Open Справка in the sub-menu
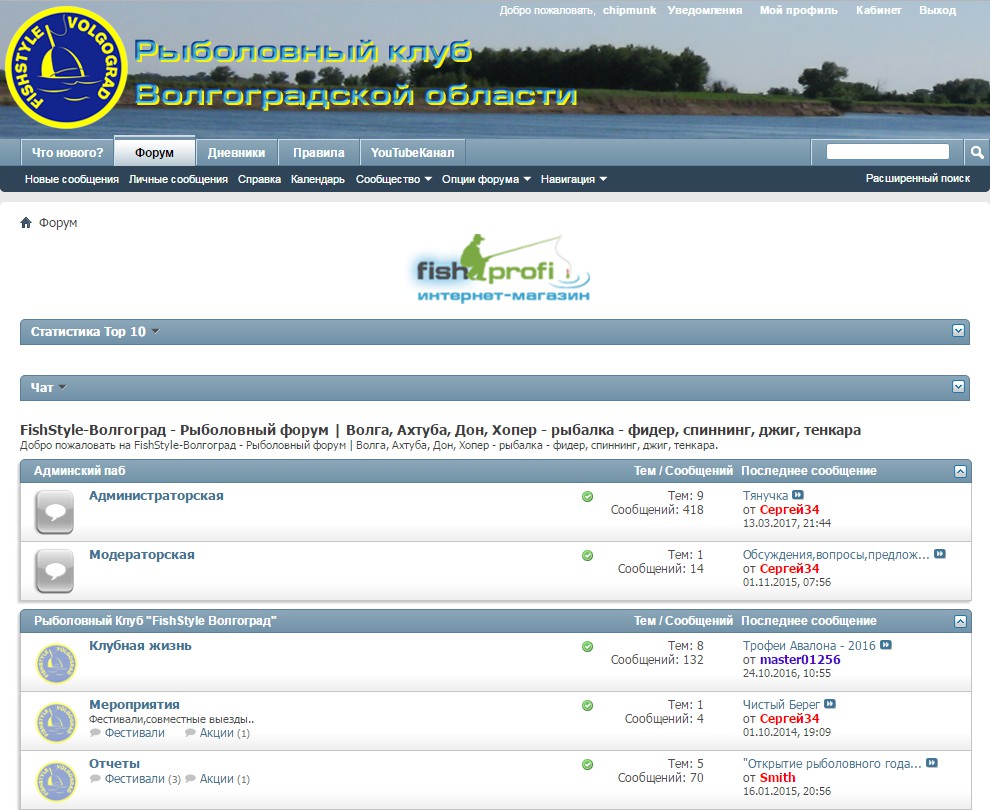This screenshot has height=810, width=990. tap(259, 179)
